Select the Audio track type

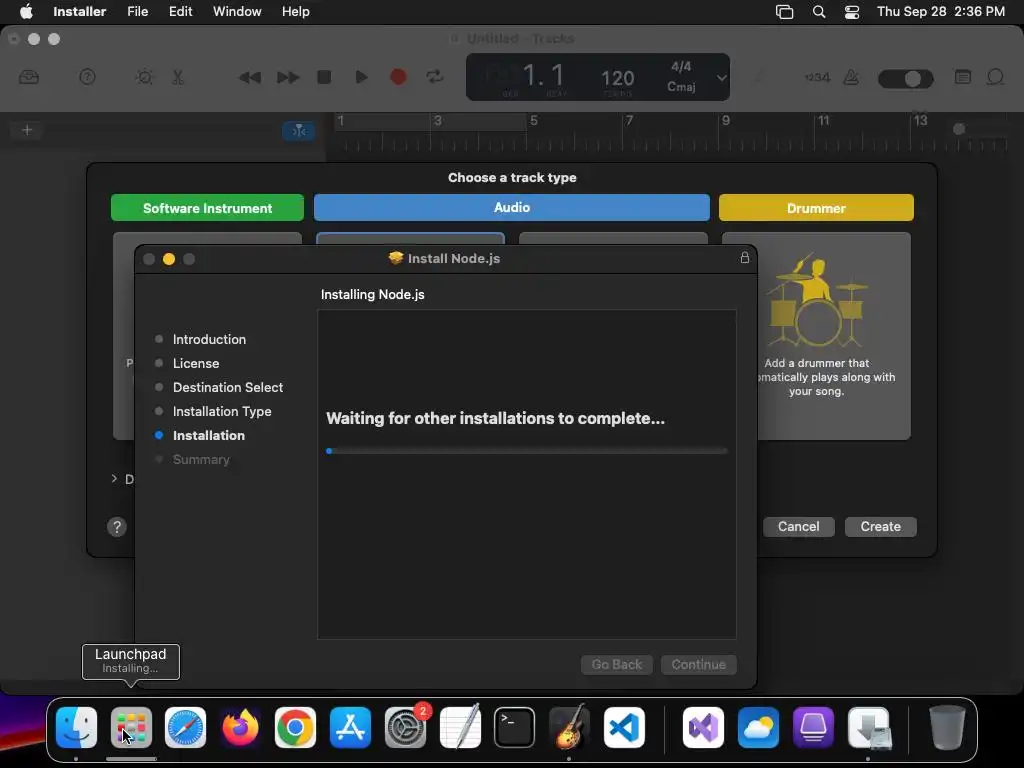pyautogui.click(x=511, y=207)
